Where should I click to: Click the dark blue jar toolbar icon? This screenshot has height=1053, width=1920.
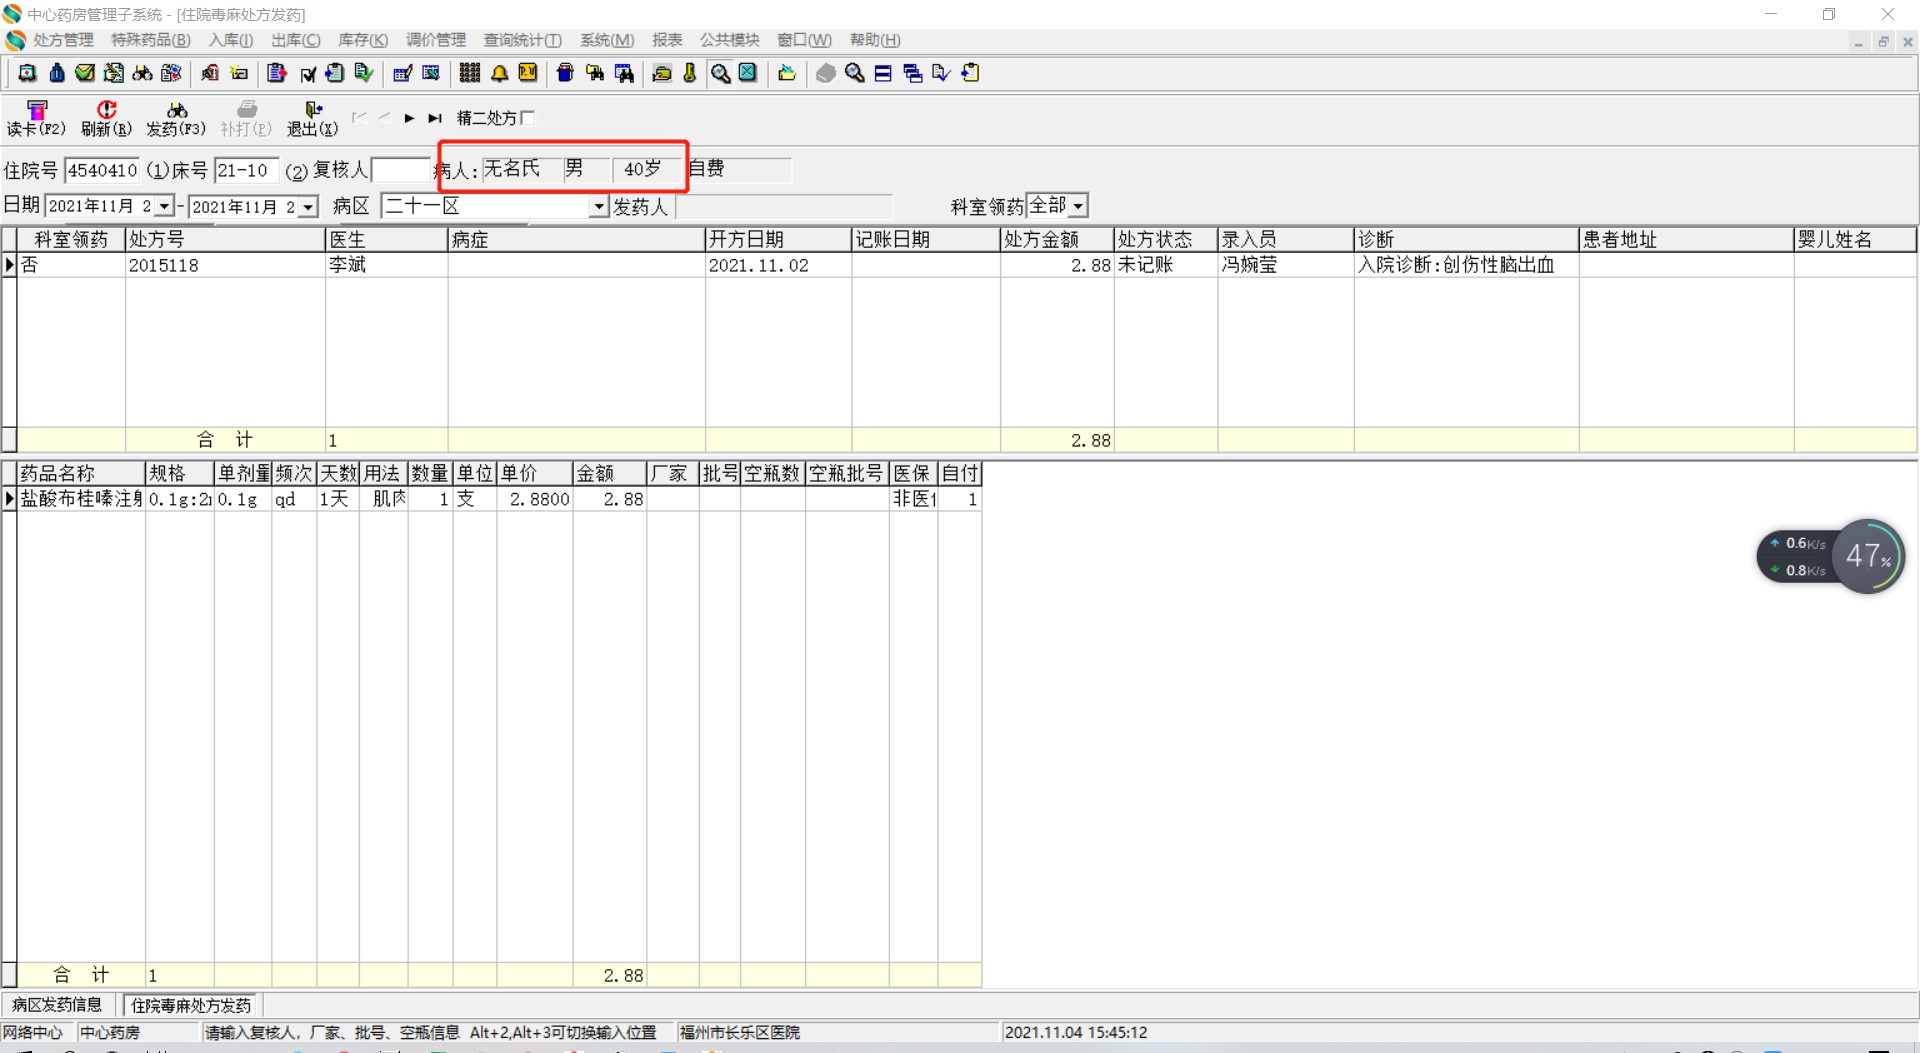pyautogui.click(x=565, y=73)
